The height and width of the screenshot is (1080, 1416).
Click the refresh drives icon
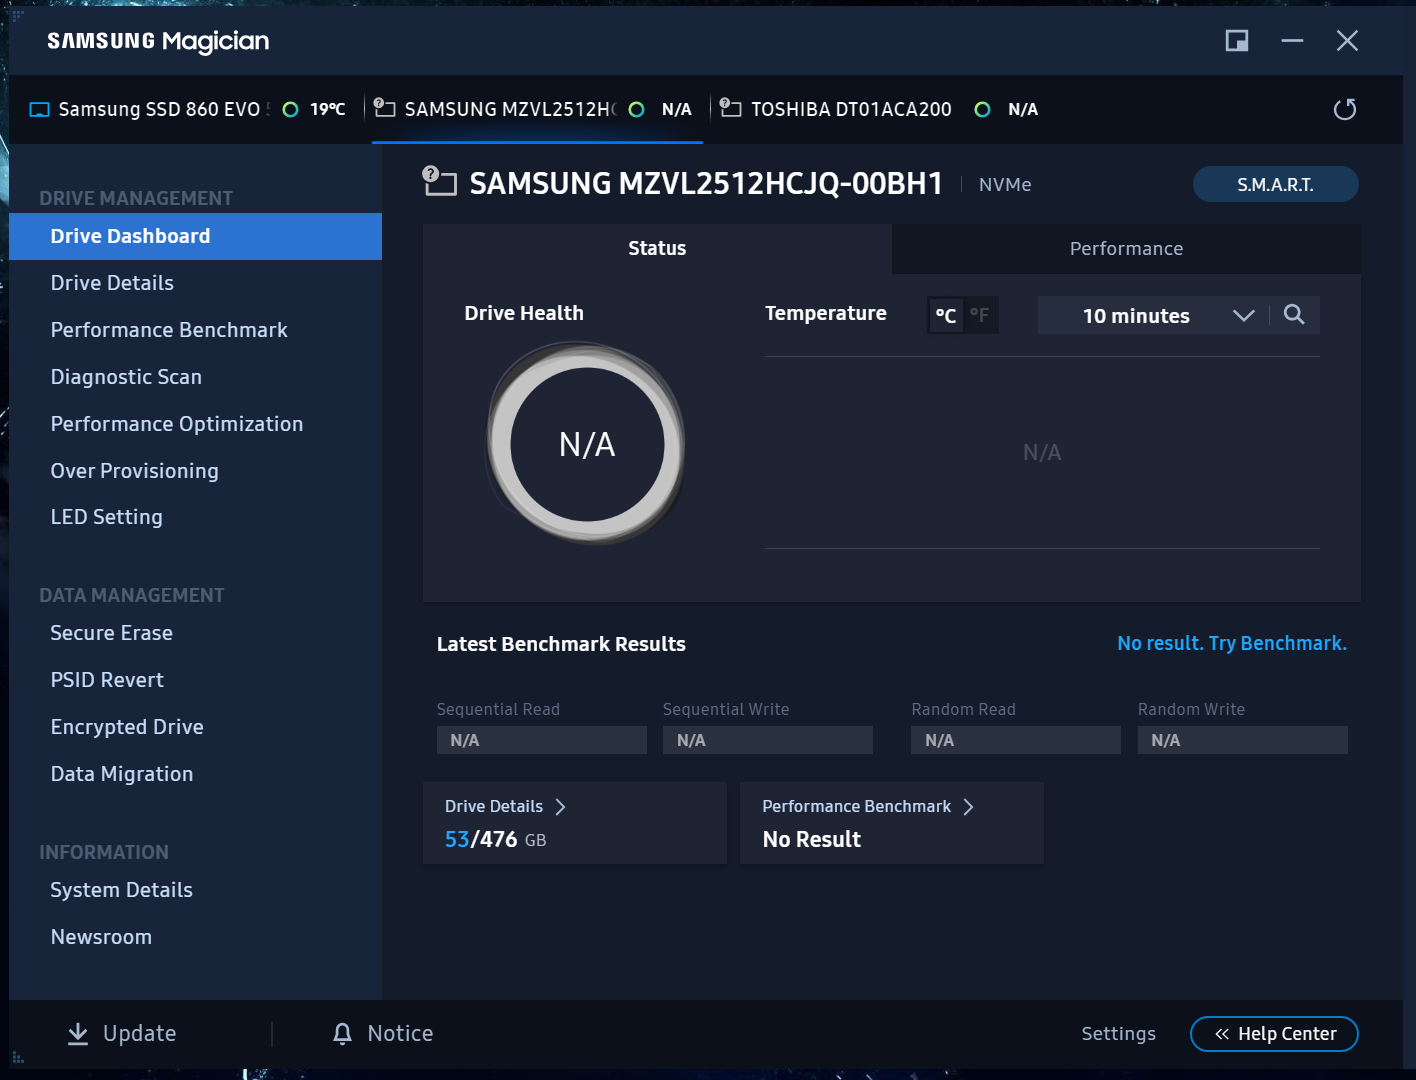point(1345,109)
